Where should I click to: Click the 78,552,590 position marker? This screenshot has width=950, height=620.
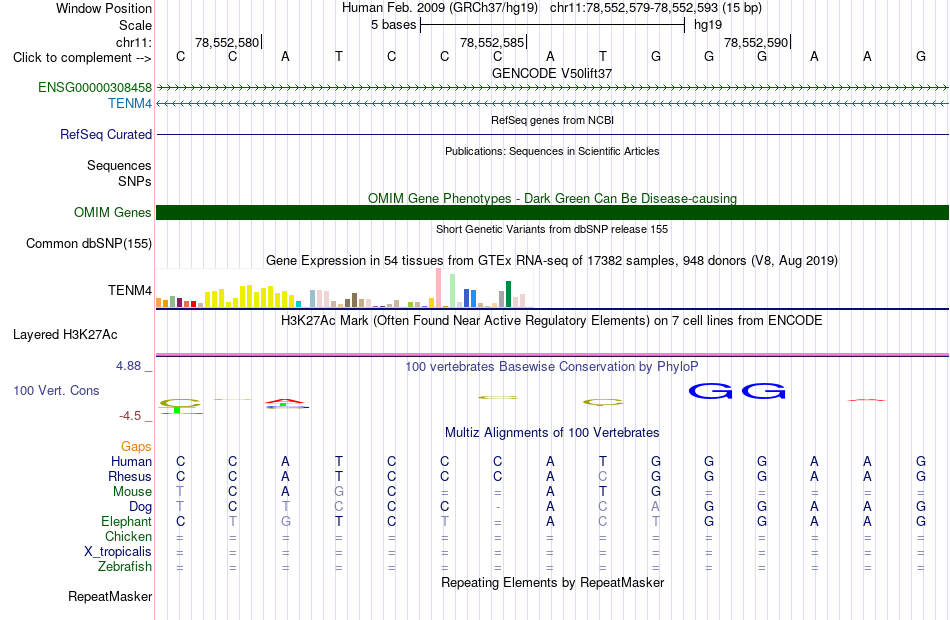coord(756,42)
